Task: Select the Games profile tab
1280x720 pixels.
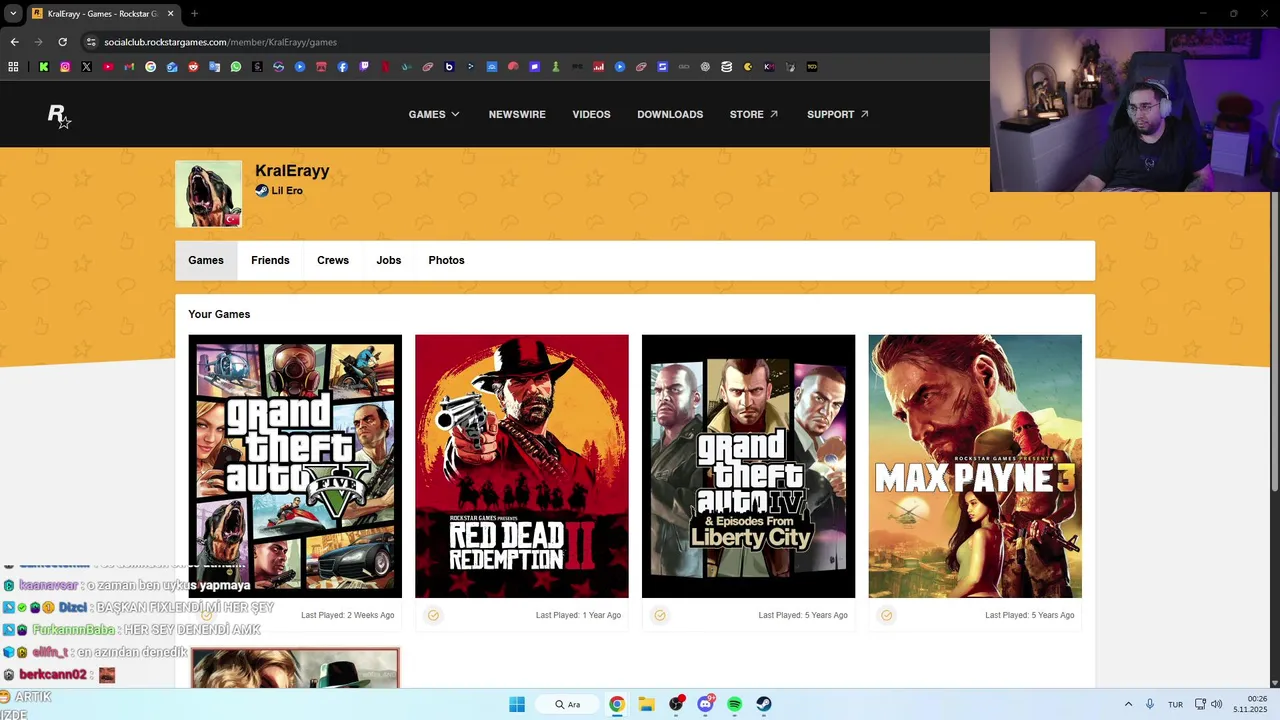Action: [206, 260]
